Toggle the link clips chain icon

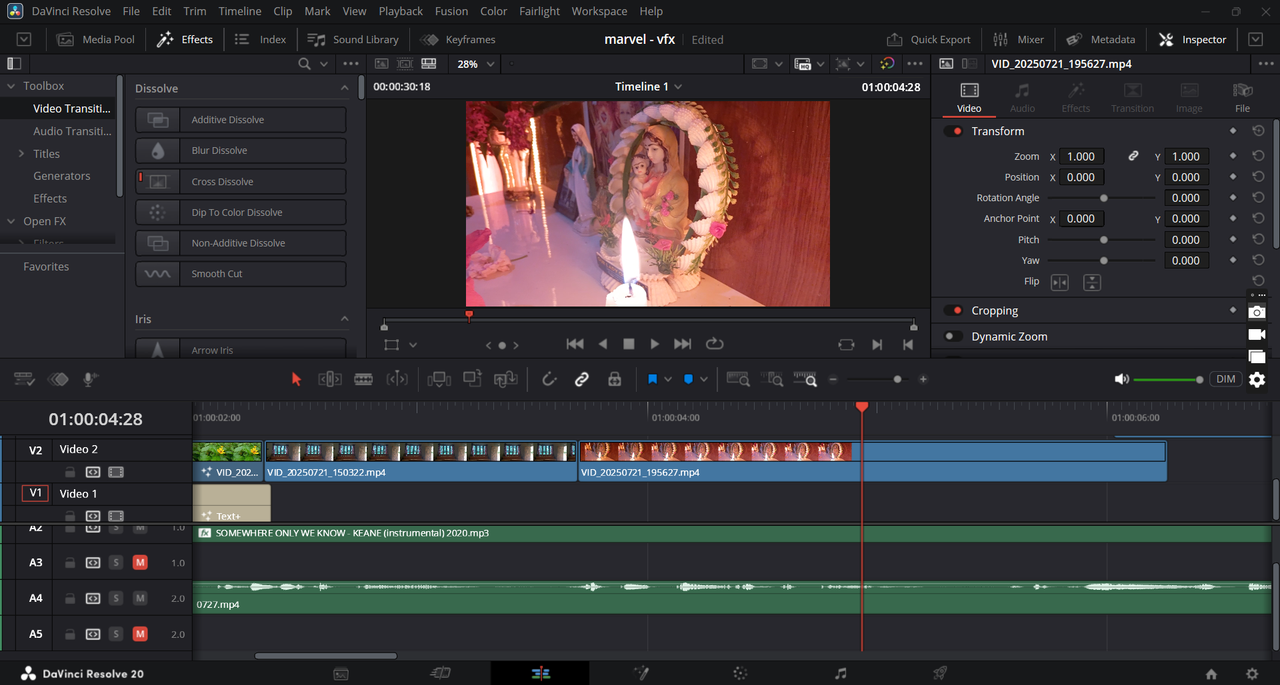point(581,379)
